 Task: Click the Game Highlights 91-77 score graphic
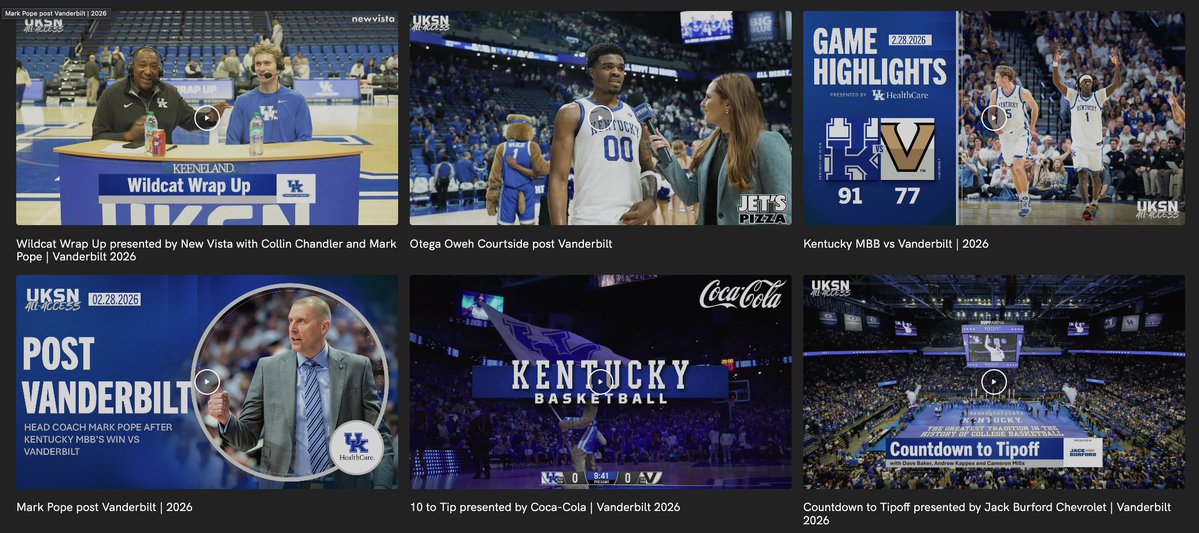[880, 161]
